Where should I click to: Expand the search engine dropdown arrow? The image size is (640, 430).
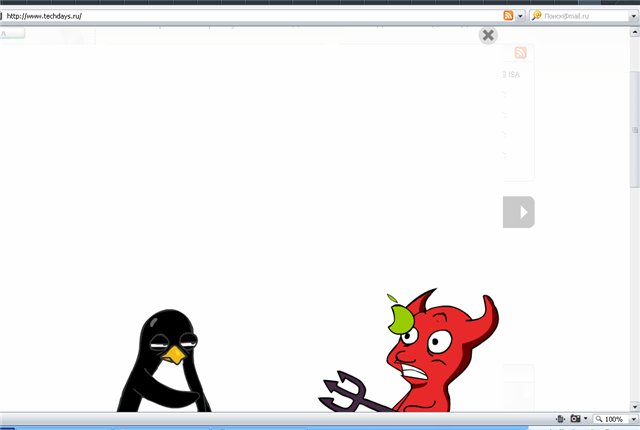634,16
